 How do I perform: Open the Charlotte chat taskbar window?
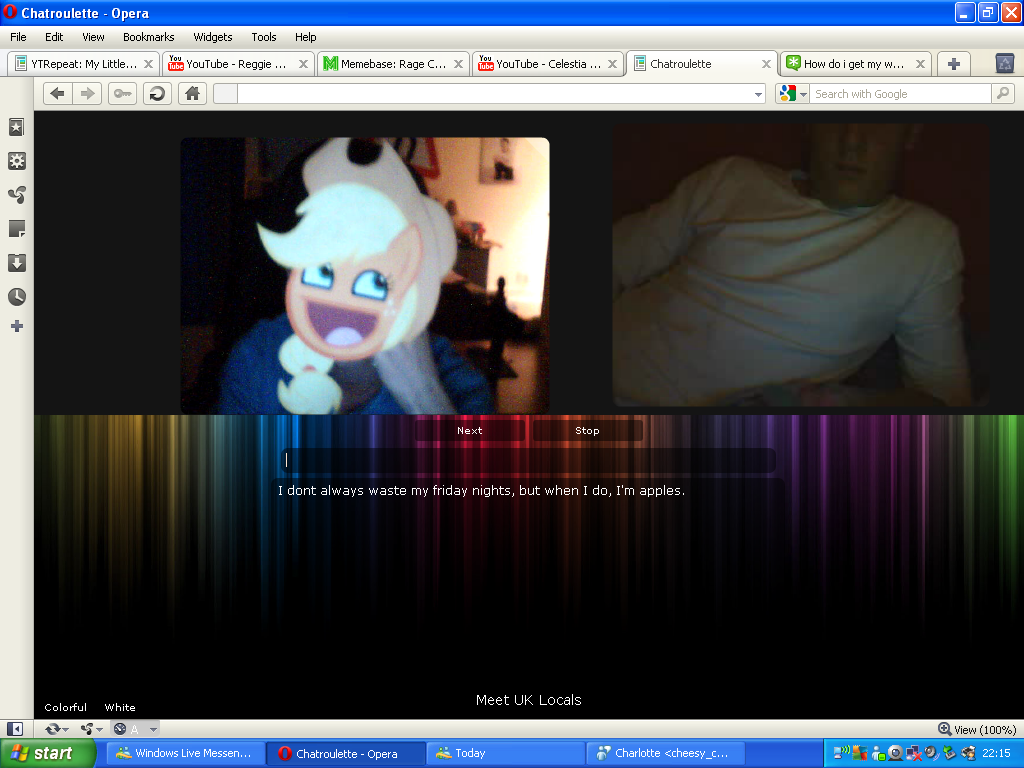tap(665, 754)
